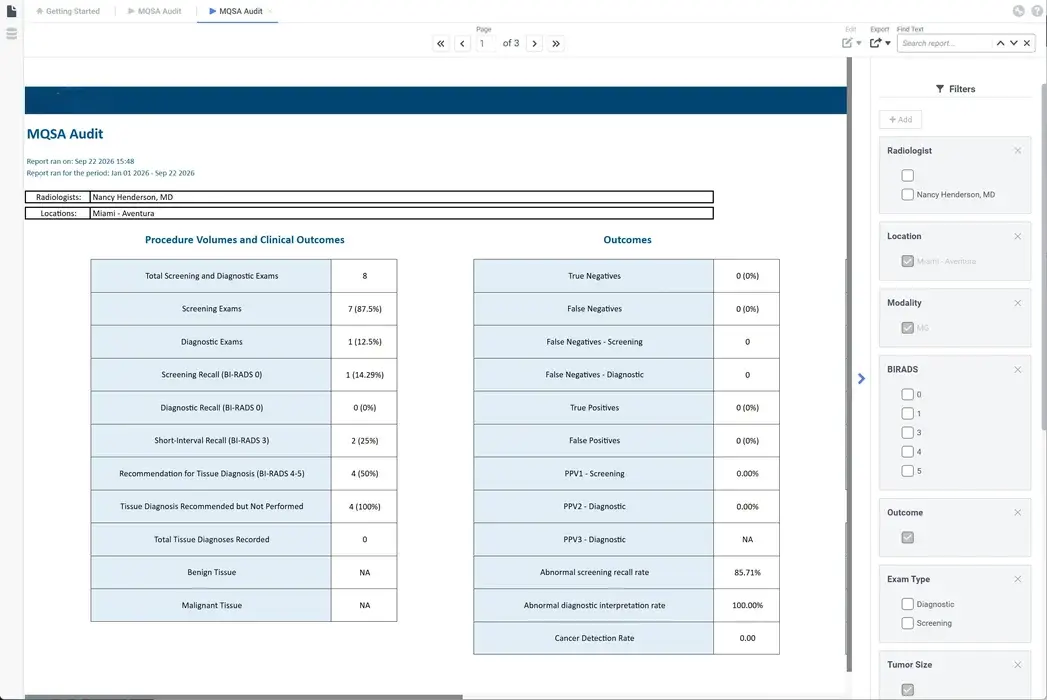Go to next report page
The height and width of the screenshot is (700, 1047).
point(534,43)
